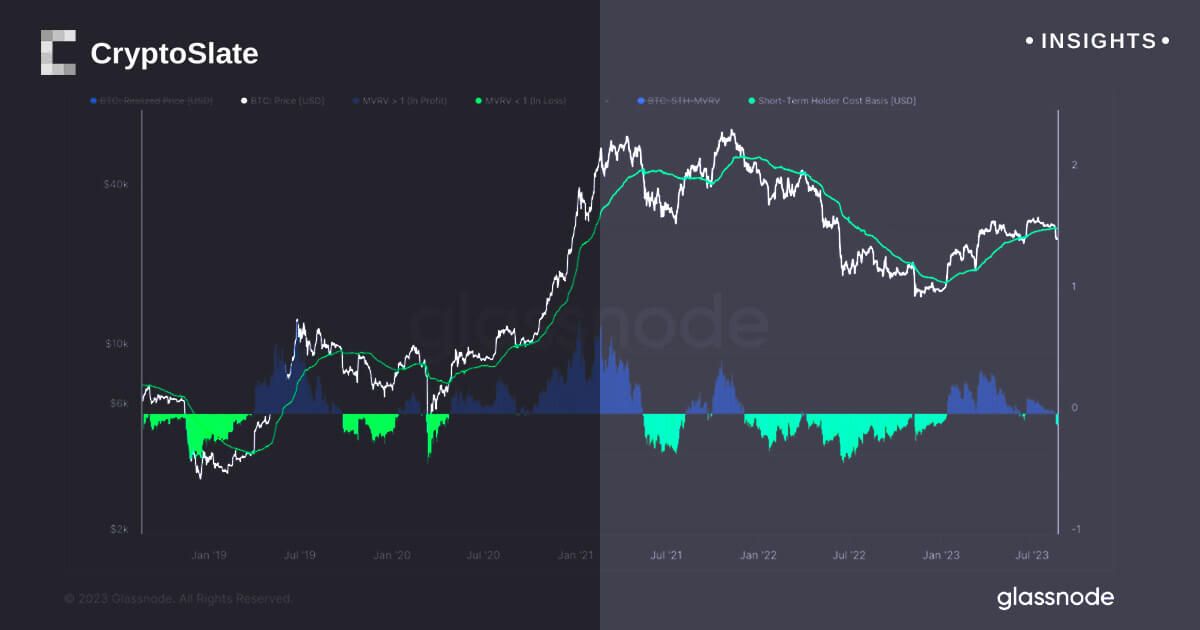Viewport: 1200px width, 630px height.
Task: Click the CryptoSlate logo icon
Action: 58,52
